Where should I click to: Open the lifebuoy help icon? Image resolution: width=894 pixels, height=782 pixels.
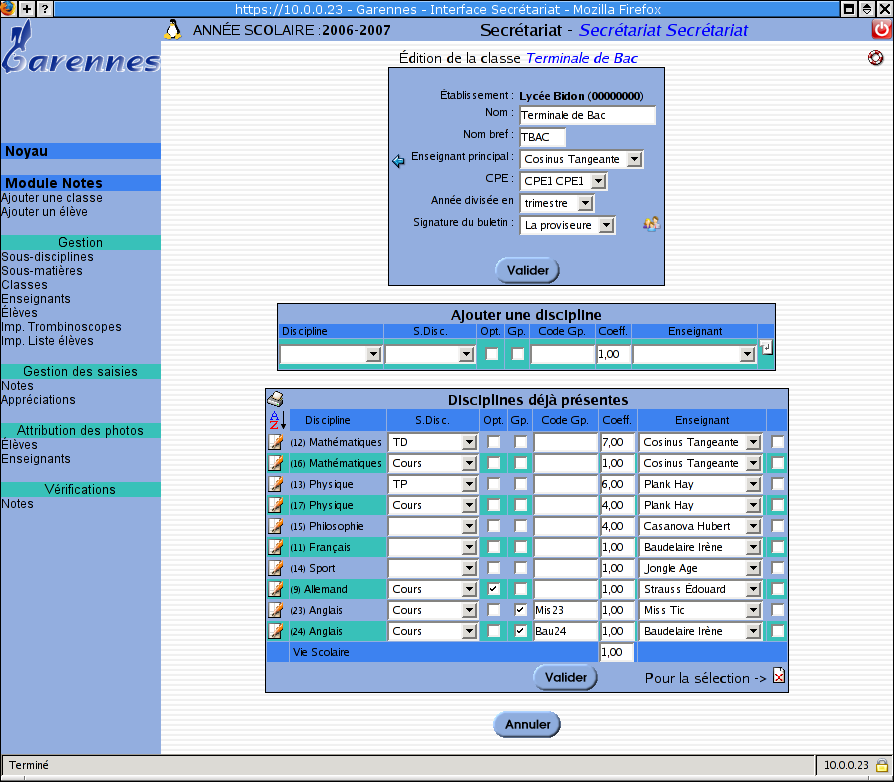point(876,58)
